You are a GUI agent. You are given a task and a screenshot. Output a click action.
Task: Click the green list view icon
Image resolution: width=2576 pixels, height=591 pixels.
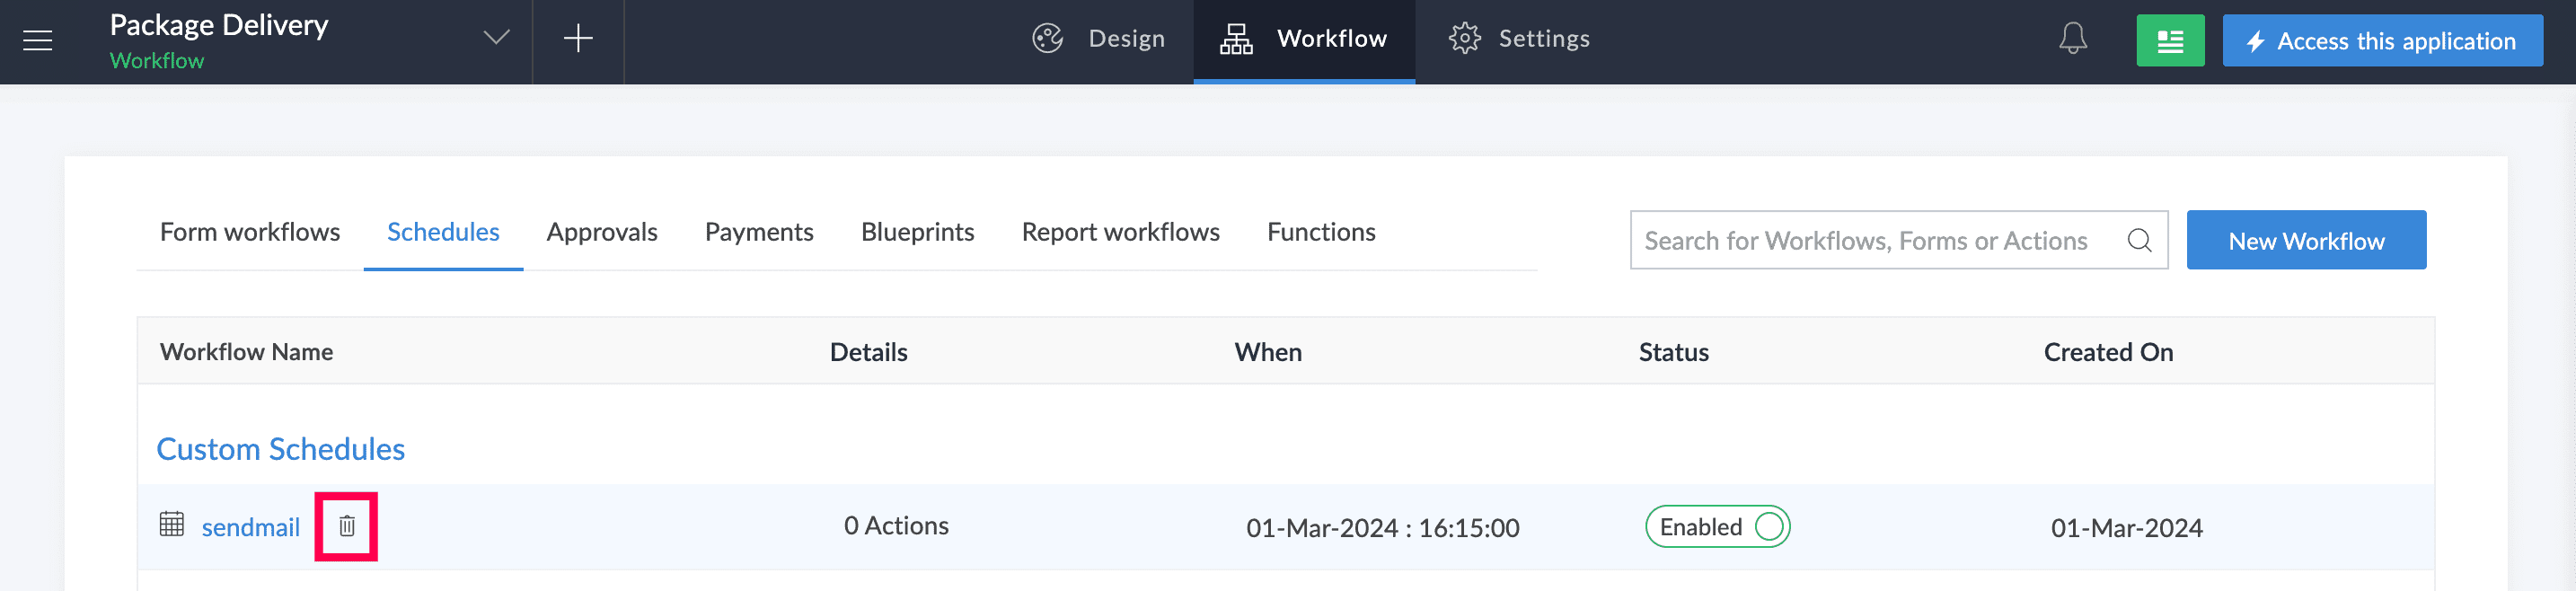coord(2169,41)
